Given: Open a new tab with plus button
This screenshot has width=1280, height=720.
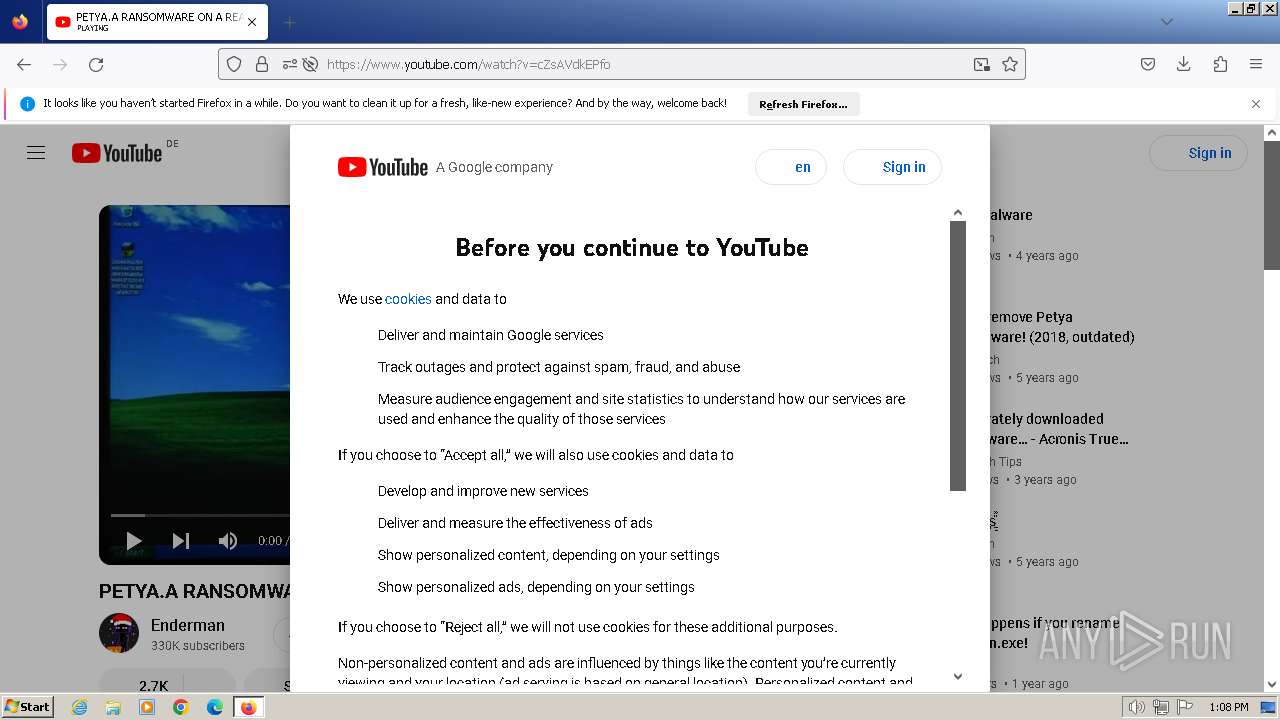Looking at the screenshot, I should click(289, 22).
